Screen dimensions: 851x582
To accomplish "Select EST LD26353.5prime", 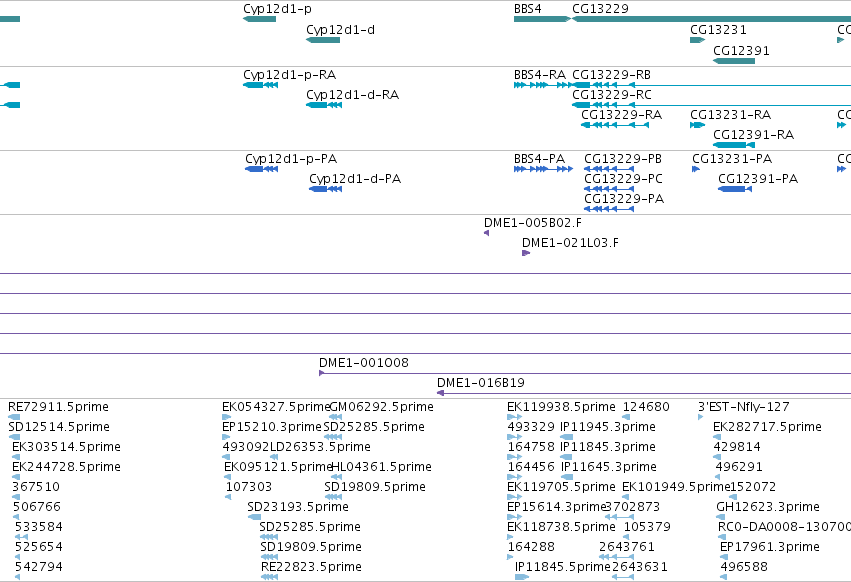I will (x=274, y=457).
